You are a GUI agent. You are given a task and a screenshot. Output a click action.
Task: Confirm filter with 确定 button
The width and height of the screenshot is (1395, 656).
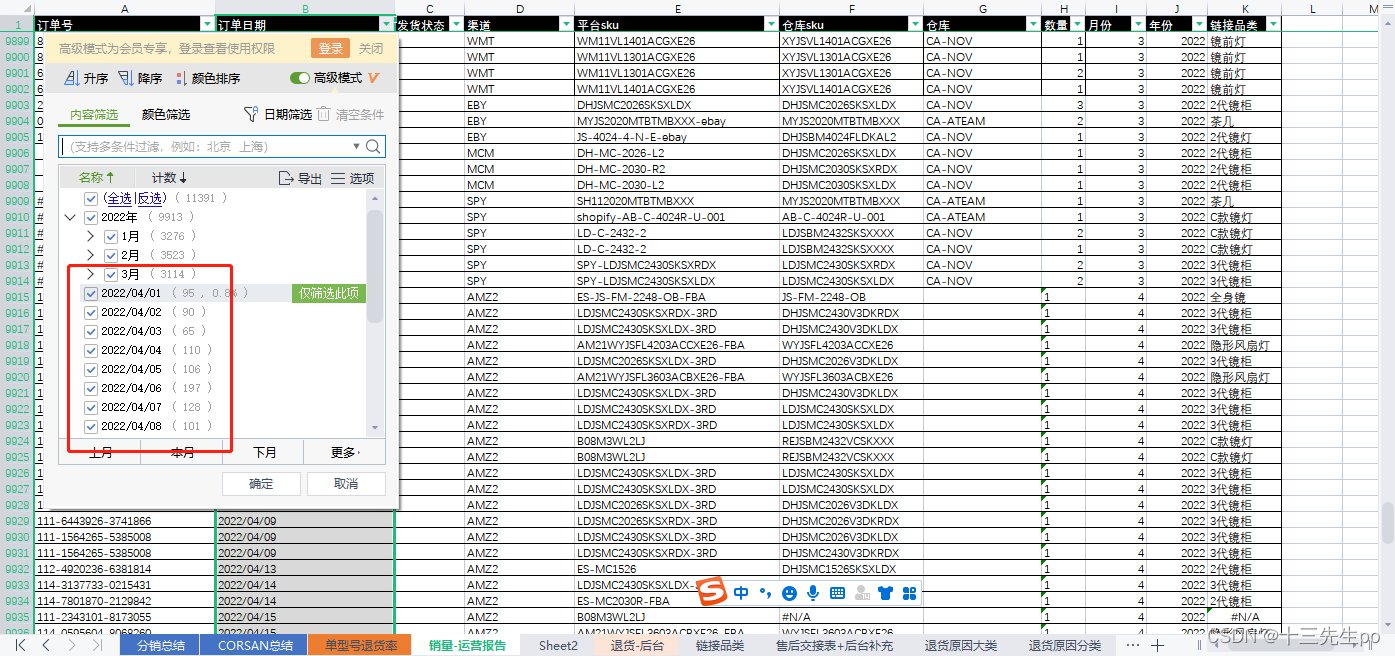(x=261, y=483)
